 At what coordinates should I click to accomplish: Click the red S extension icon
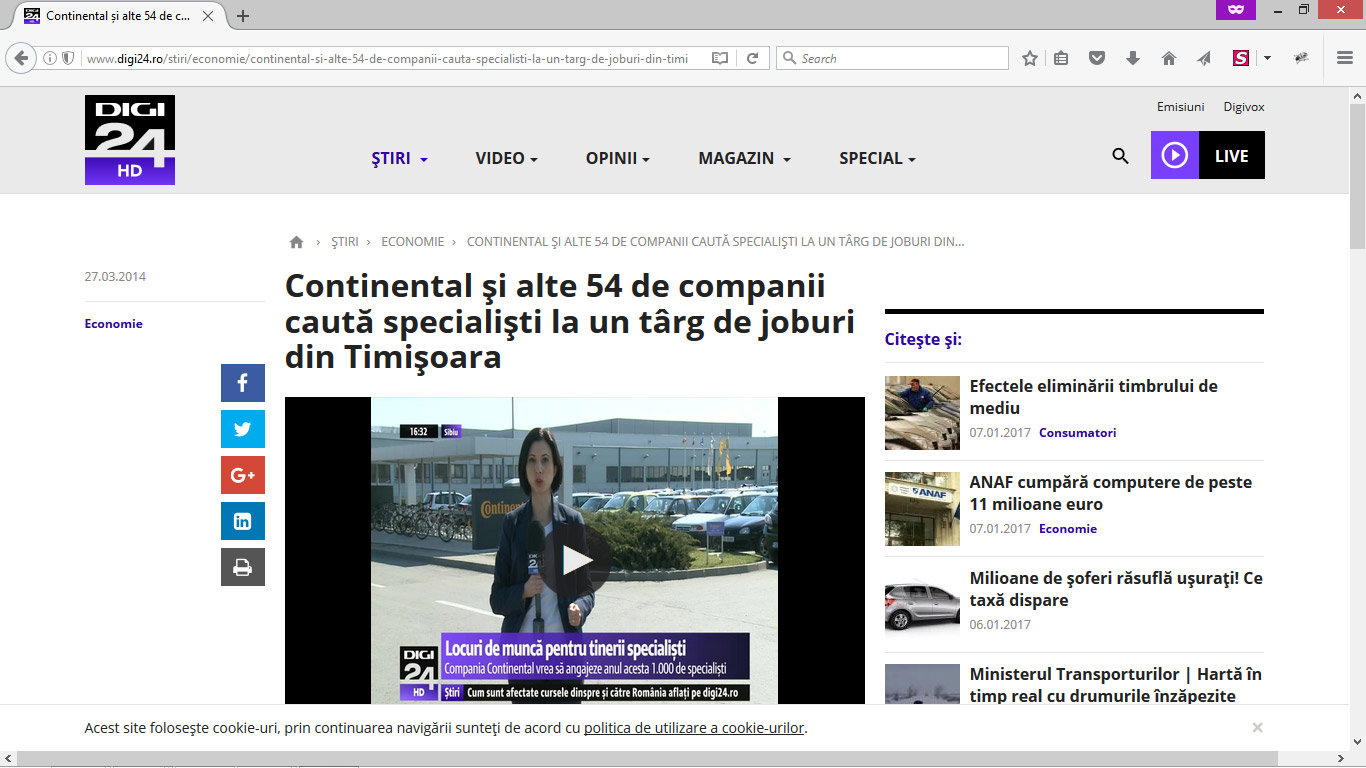[x=1241, y=58]
